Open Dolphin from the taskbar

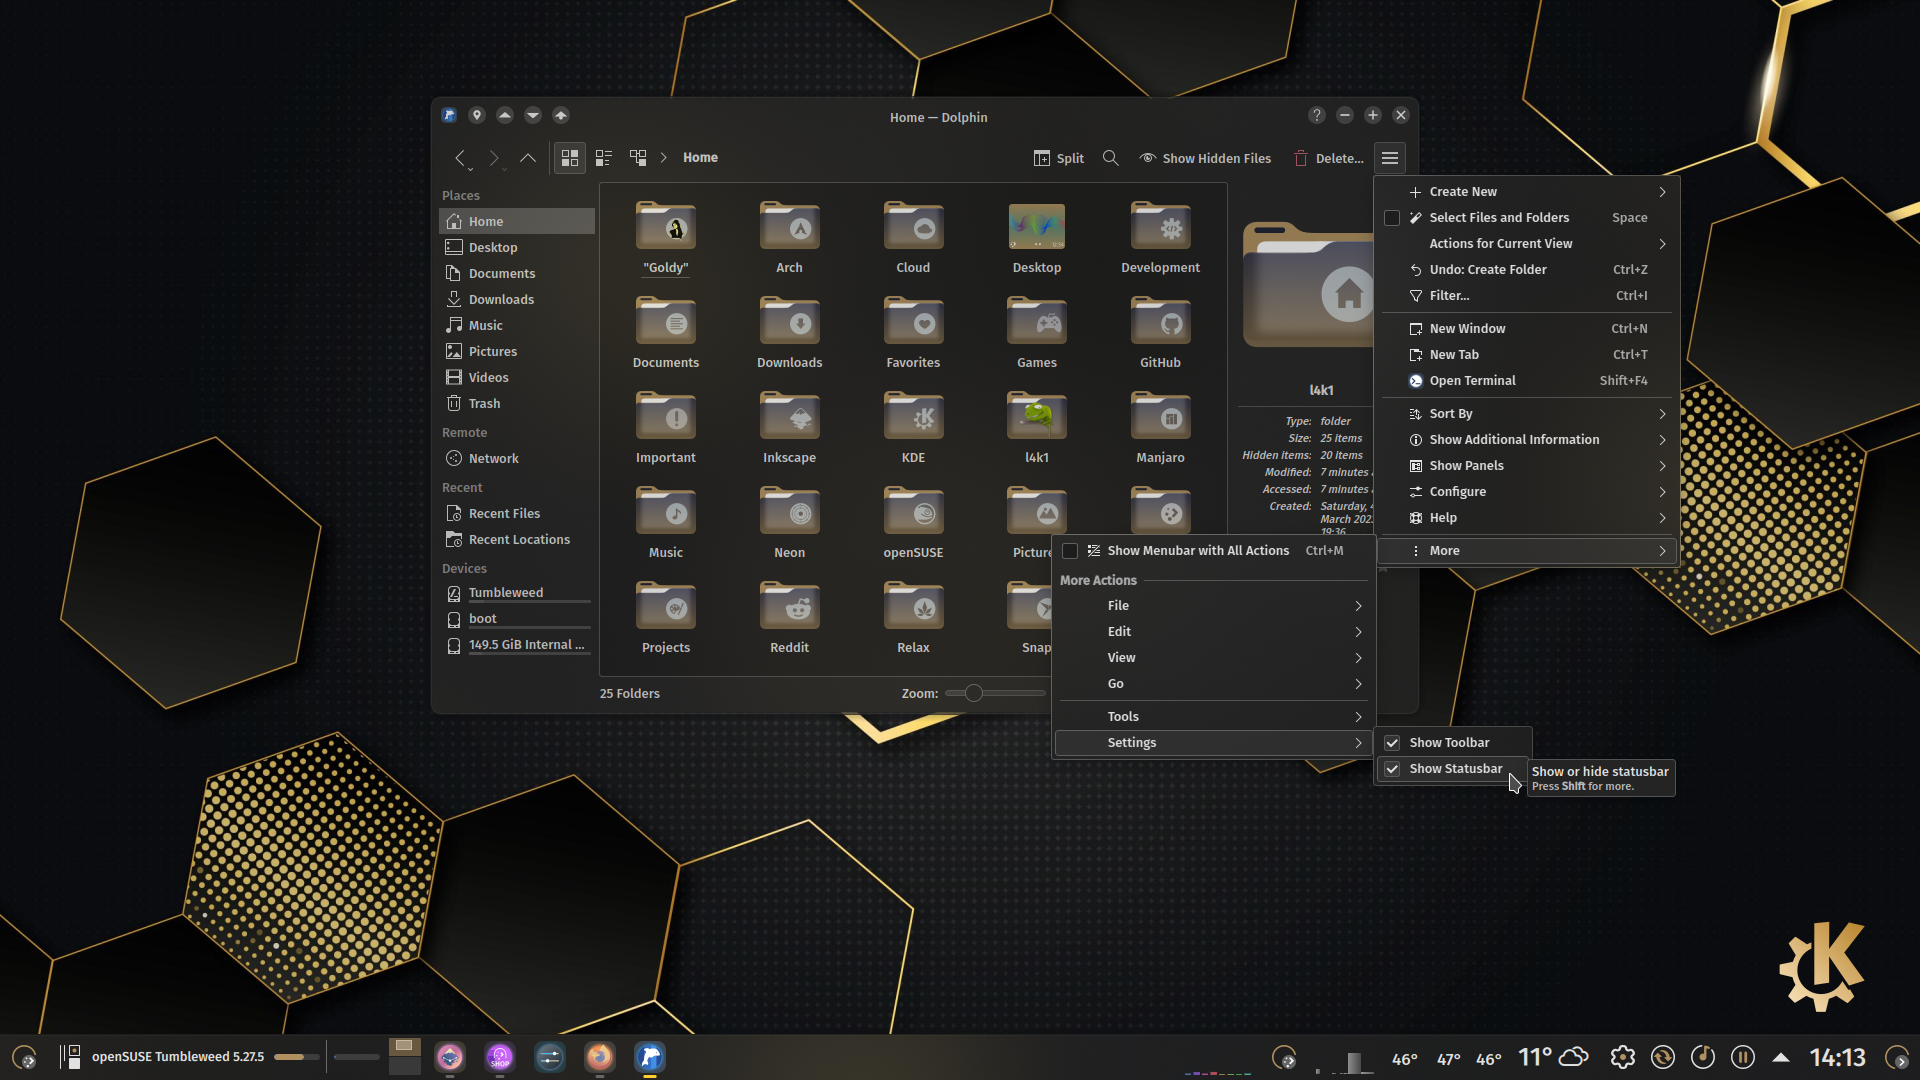coord(650,1057)
